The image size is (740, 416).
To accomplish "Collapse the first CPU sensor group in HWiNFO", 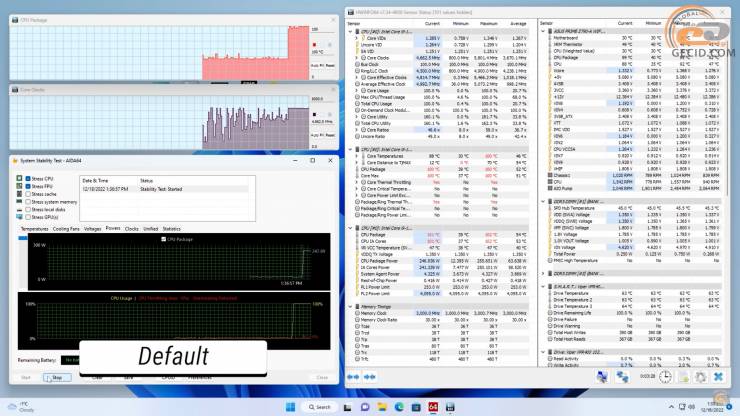I will (x=350, y=32).
